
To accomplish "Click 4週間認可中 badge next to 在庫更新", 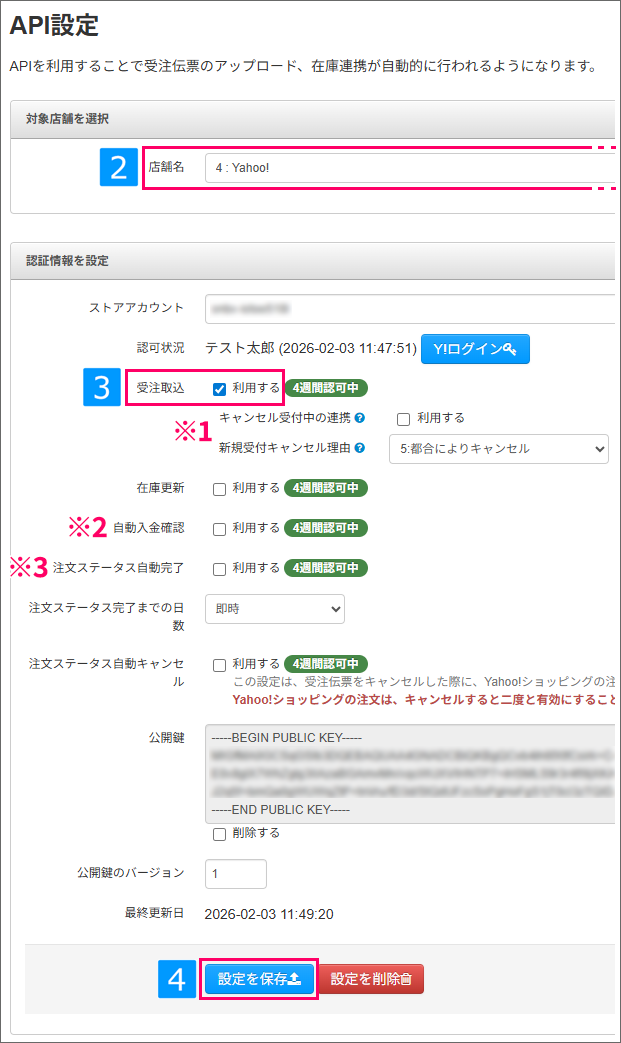I will pyautogui.click(x=326, y=488).
